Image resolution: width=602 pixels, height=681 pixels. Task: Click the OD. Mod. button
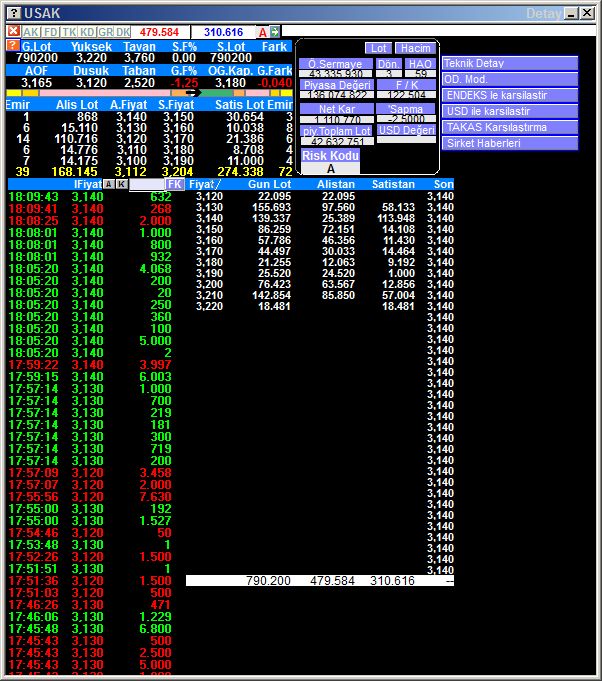pyautogui.click(x=510, y=79)
